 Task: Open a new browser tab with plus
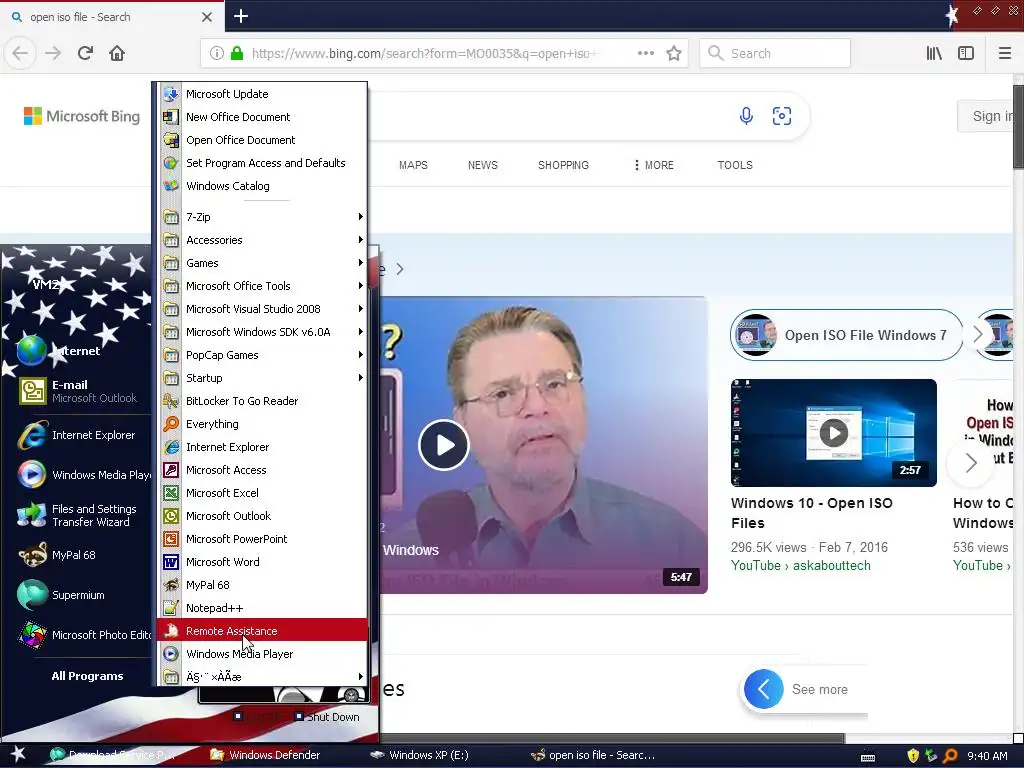coord(241,16)
